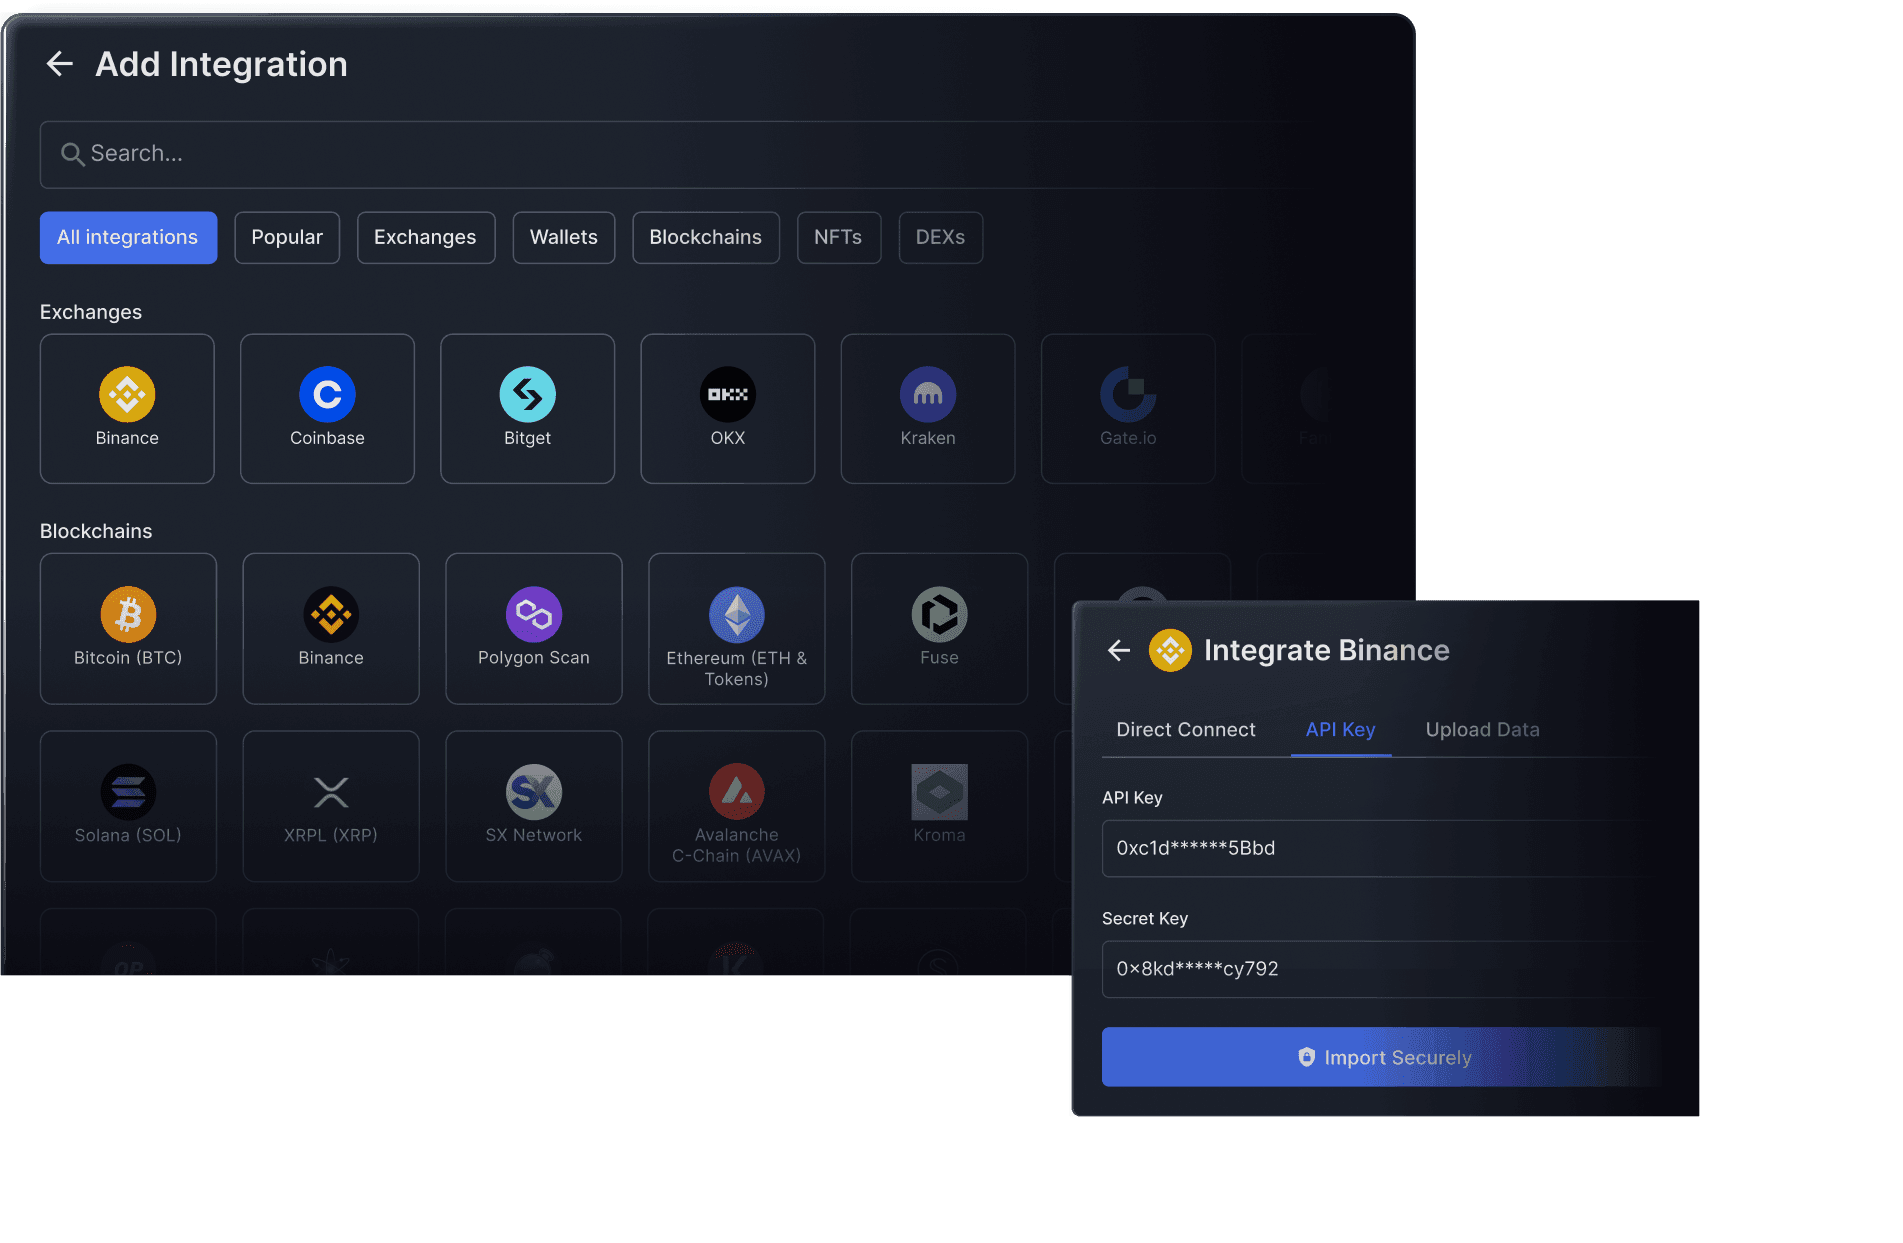Click the Add Integration title

click(x=222, y=65)
